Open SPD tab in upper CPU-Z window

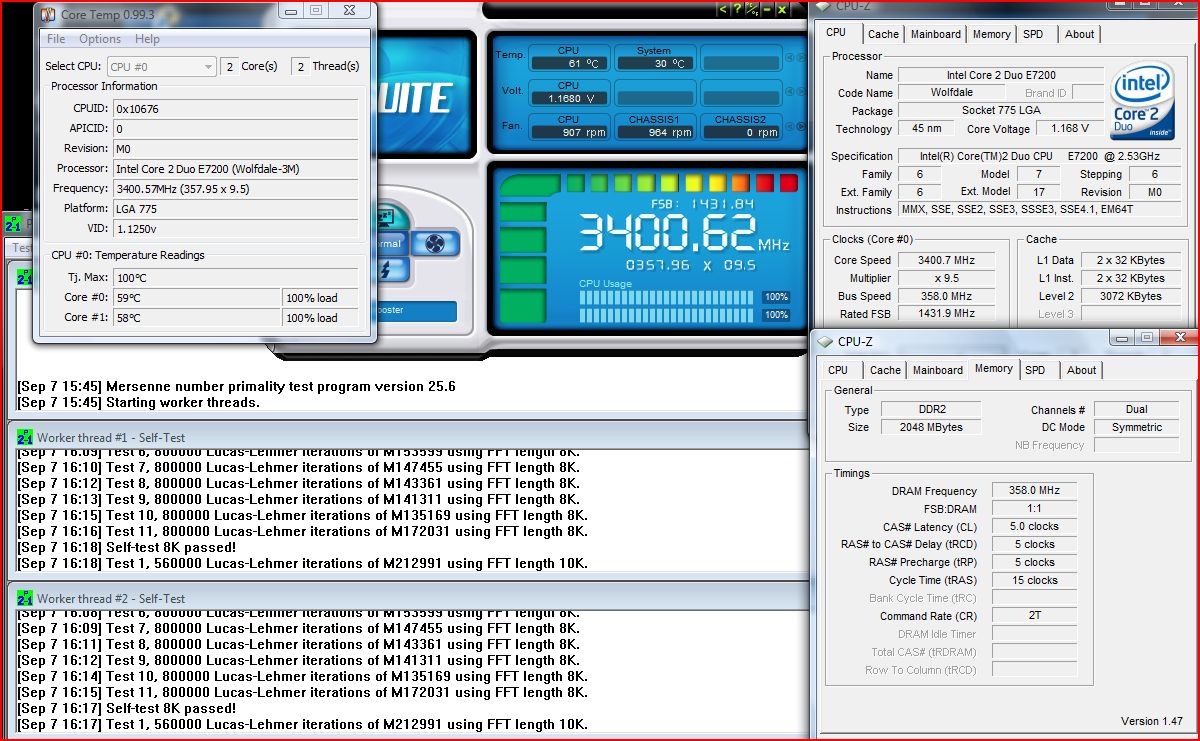1033,34
